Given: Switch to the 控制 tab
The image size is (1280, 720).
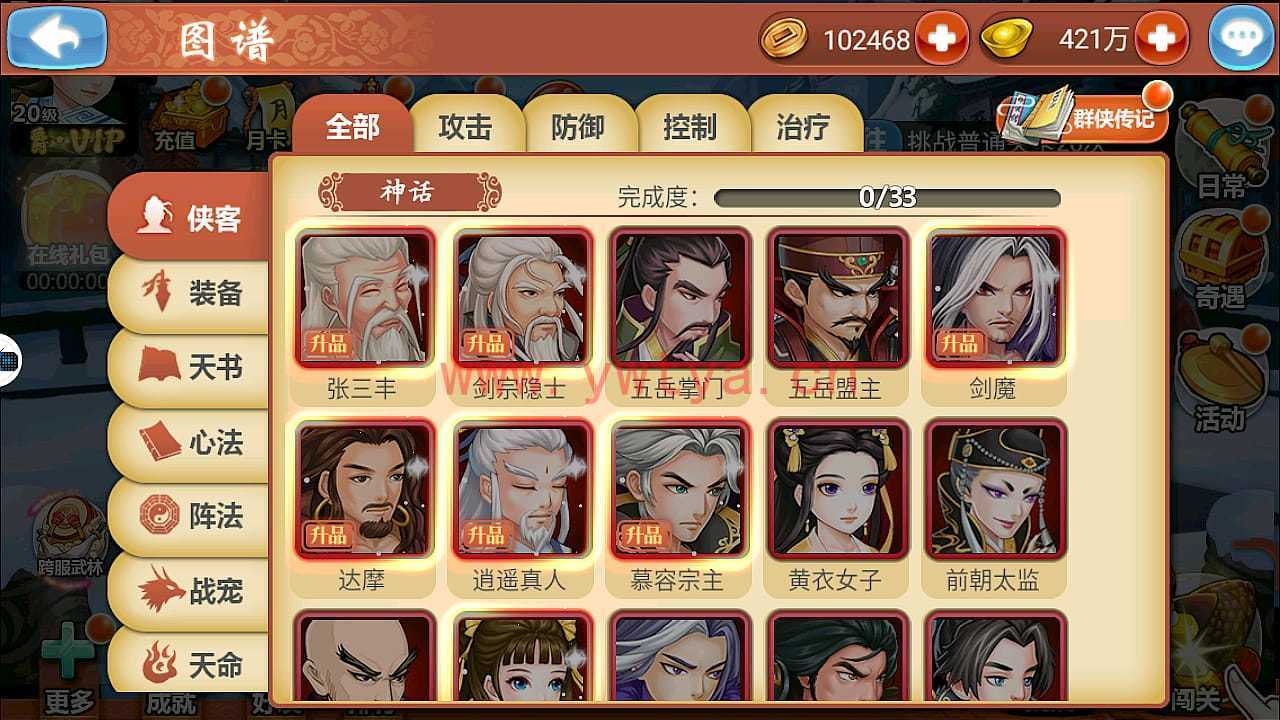Looking at the screenshot, I should (x=690, y=126).
